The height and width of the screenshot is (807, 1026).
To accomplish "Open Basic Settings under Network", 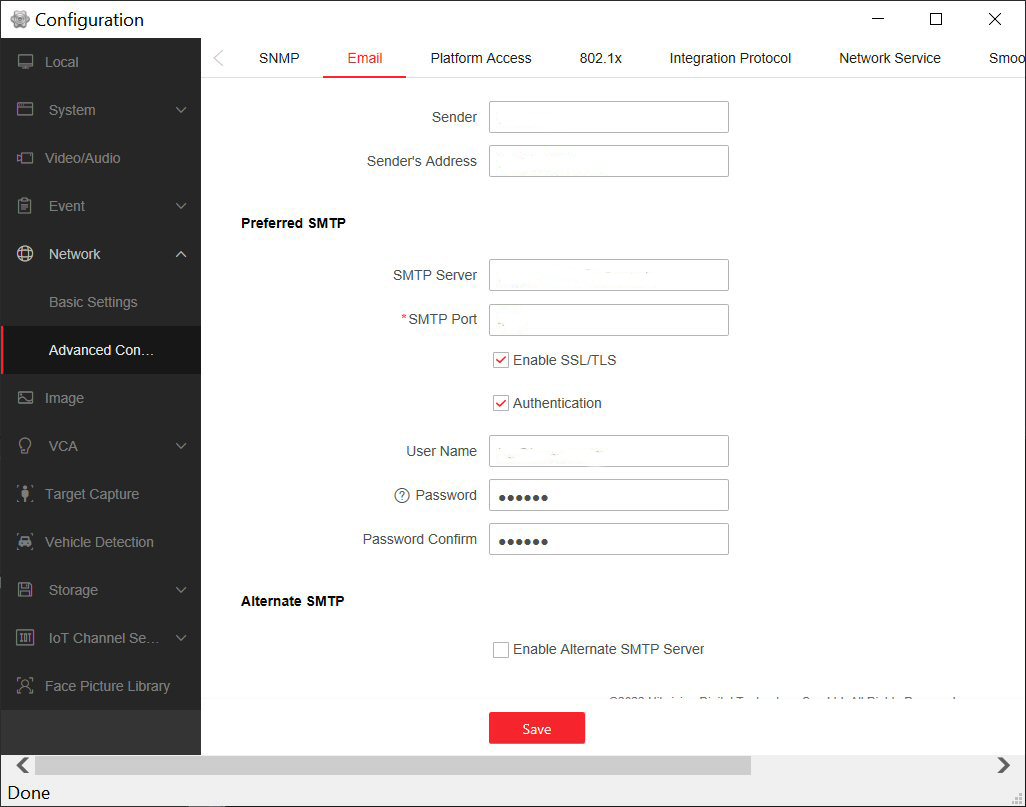I will tap(93, 302).
